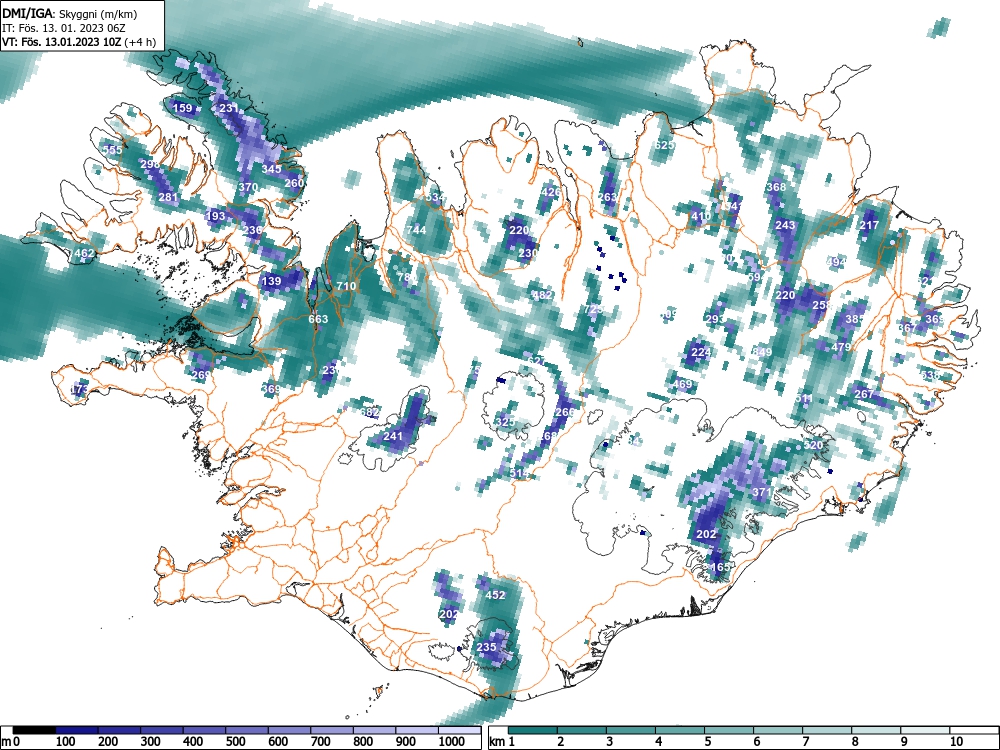Click the visibility value '663' on the map

tap(318, 319)
